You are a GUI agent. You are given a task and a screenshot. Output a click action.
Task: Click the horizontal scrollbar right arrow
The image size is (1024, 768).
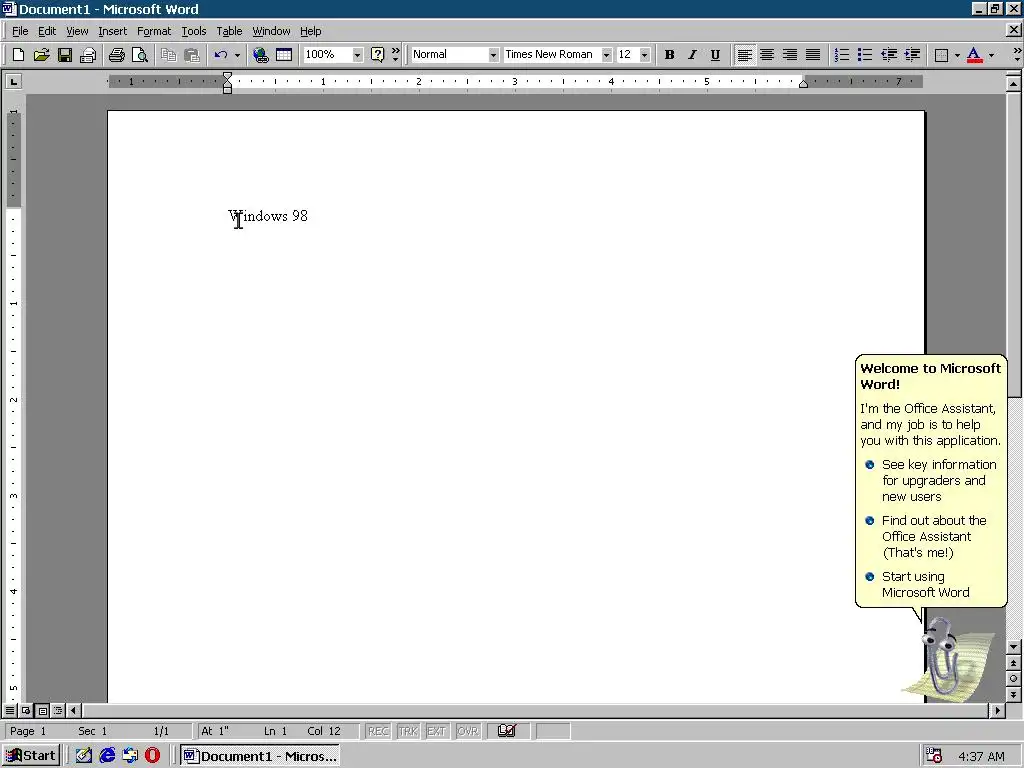coord(997,710)
